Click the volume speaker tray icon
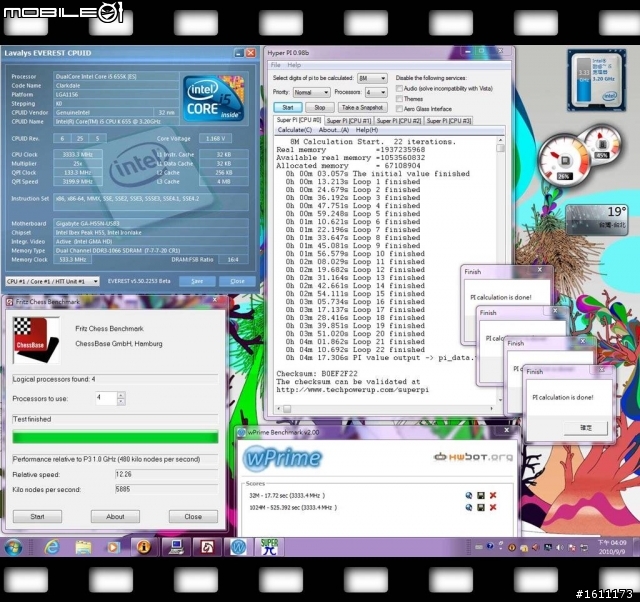 (560, 548)
